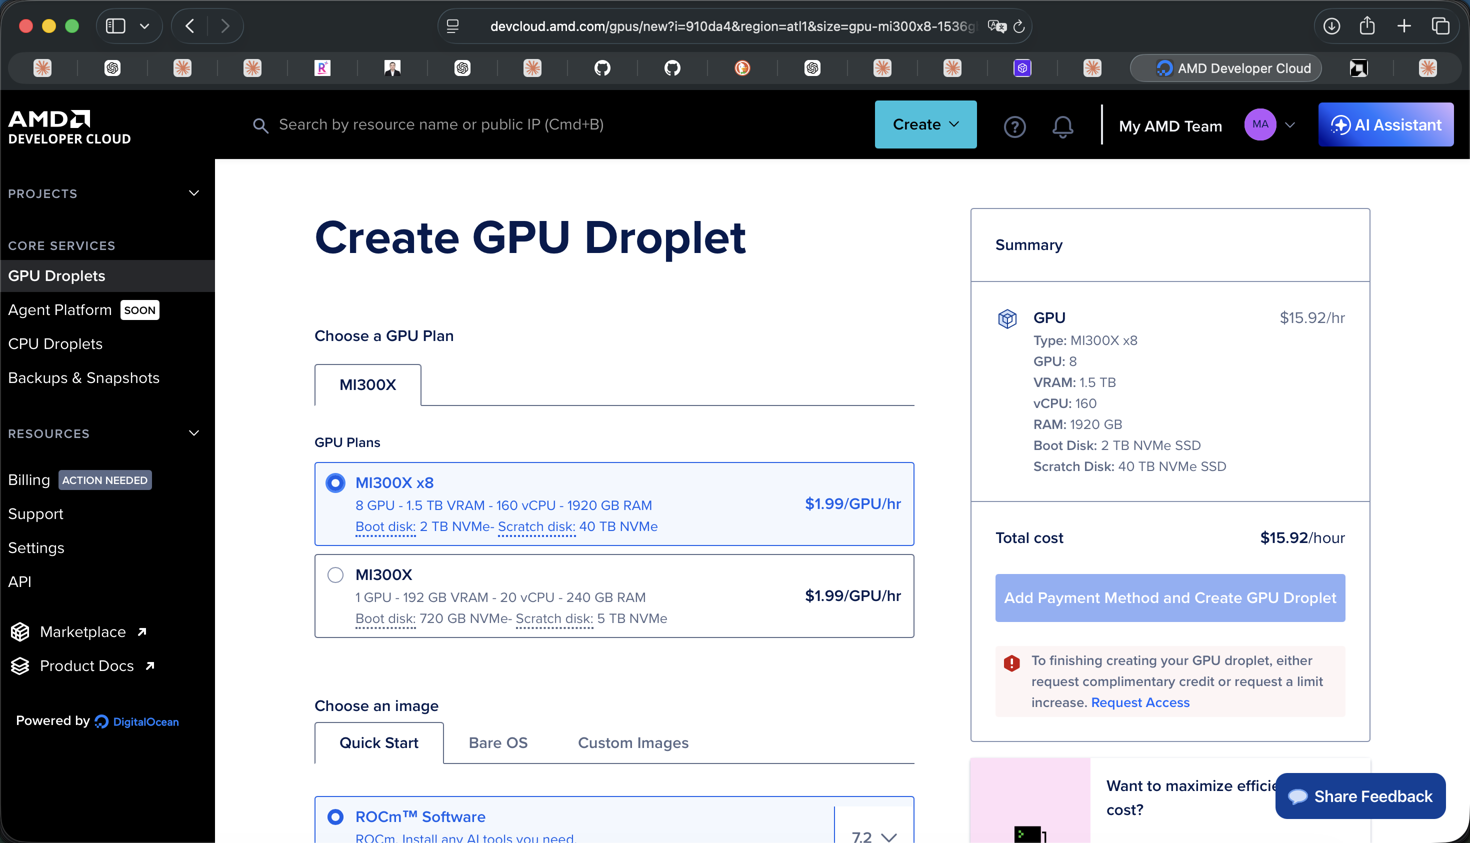Switch to the Custom Images tab
The width and height of the screenshot is (1470, 843).
633,743
